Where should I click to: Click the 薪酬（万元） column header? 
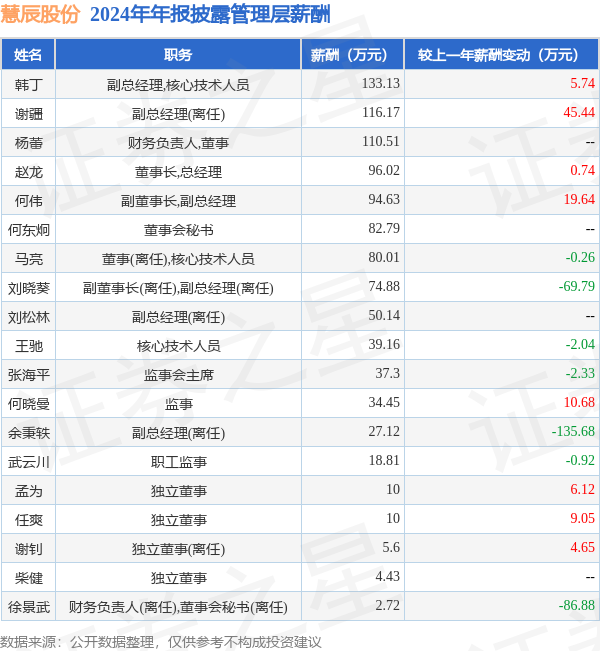pyautogui.click(x=353, y=54)
